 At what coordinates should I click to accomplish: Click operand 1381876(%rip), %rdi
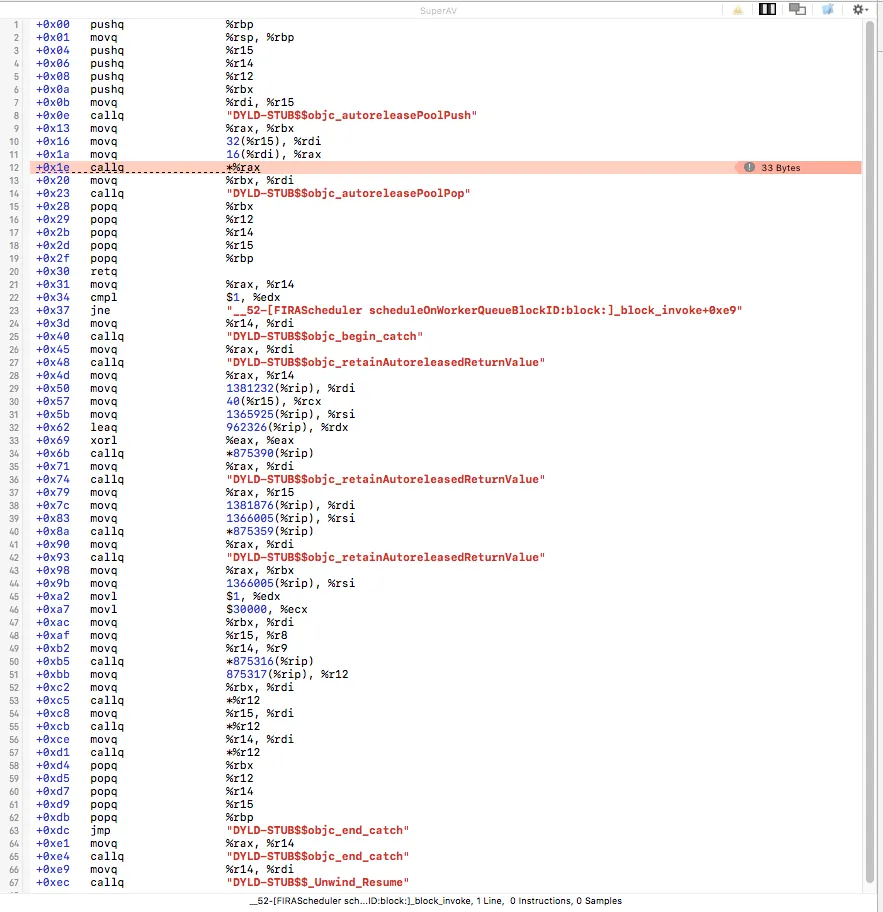tap(290, 505)
